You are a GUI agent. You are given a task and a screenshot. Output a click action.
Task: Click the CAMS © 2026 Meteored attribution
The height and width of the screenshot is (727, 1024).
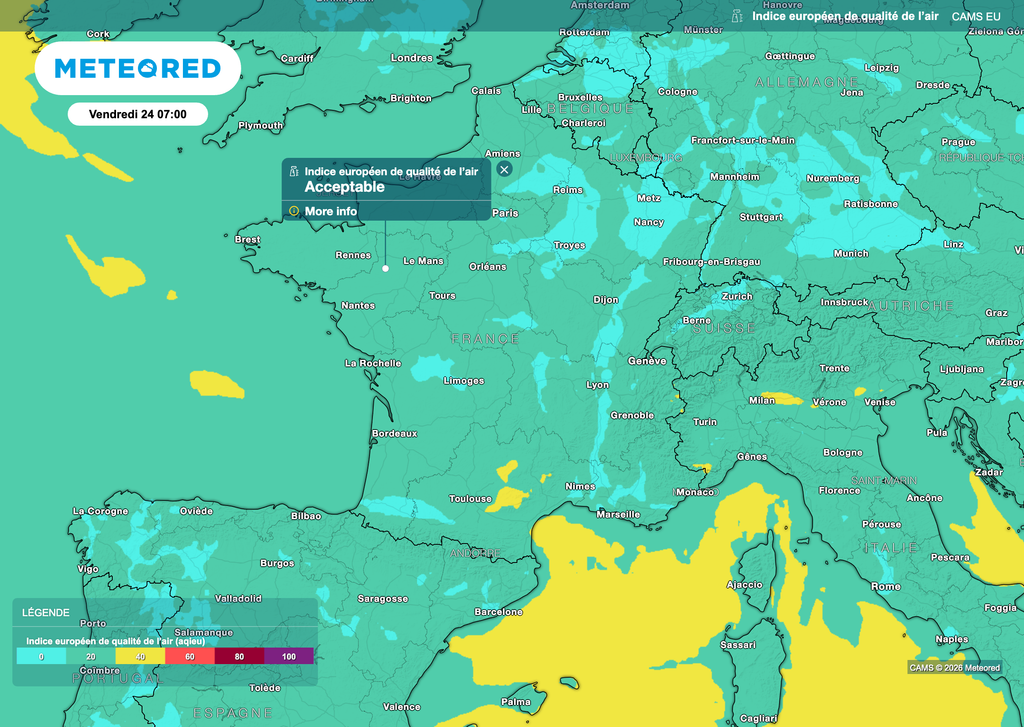(954, 667)
